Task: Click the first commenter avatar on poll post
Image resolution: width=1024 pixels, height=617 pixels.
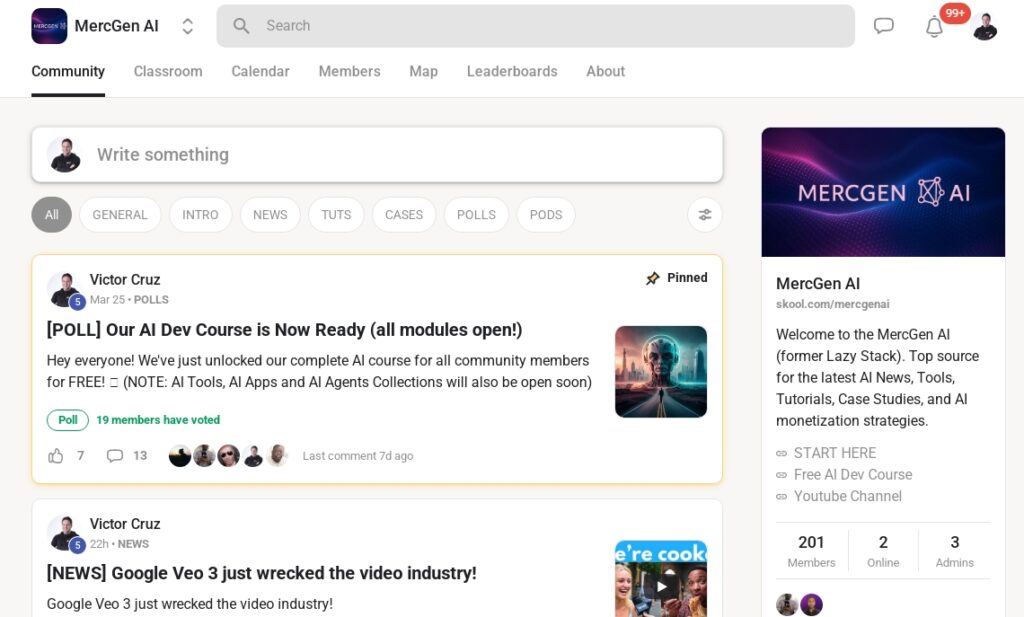Action: (180, 456)
